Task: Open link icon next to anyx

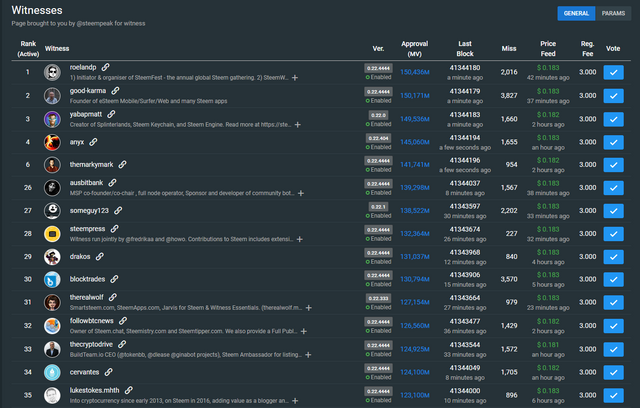Action: coord(93,142)
